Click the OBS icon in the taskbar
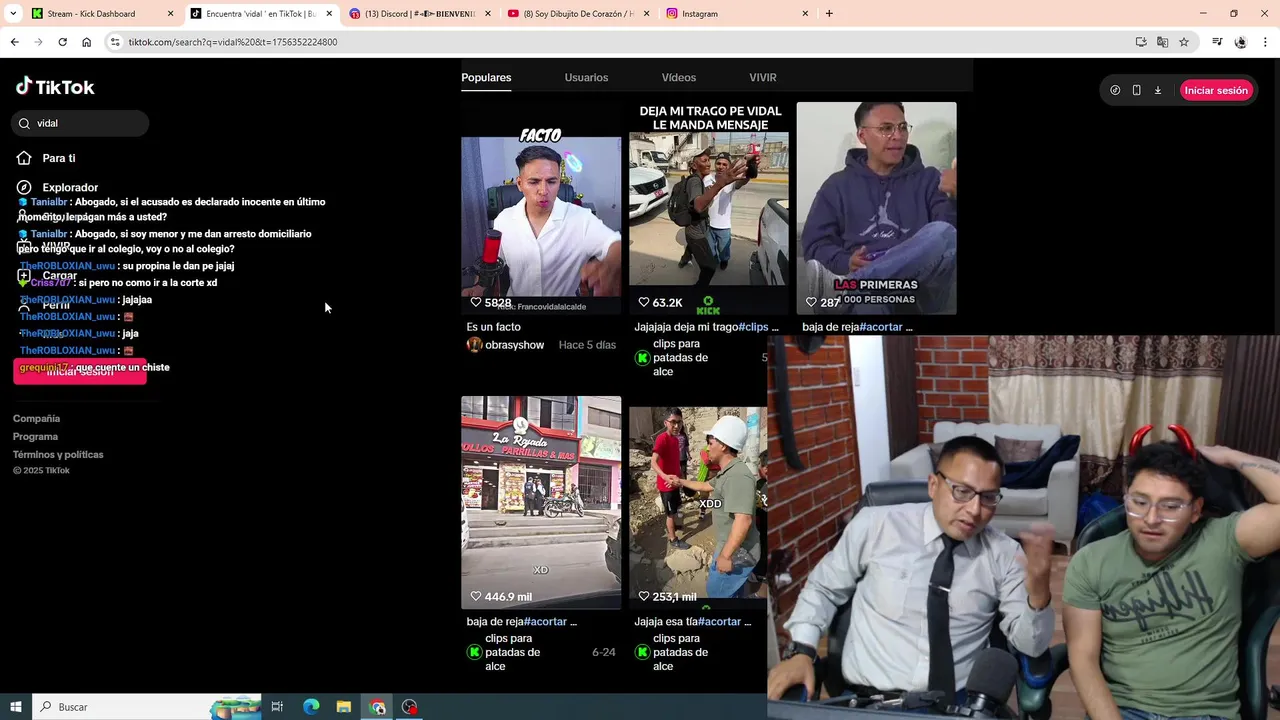The height and width of the screenshot is (720, 1280). pos(409,707)
